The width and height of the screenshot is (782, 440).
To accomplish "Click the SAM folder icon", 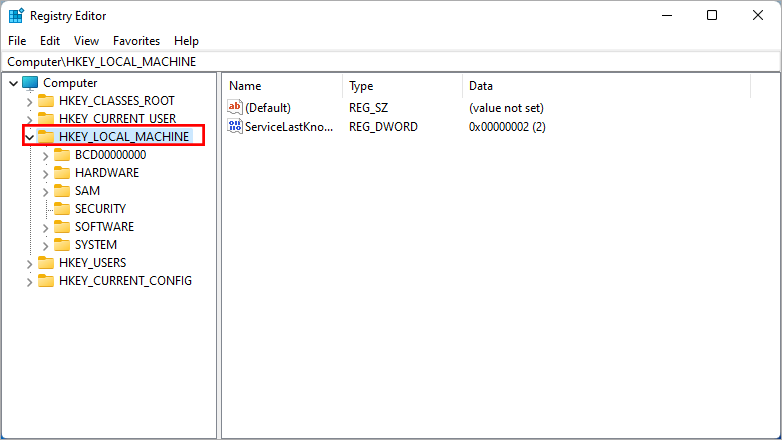I will click(62, 191).
